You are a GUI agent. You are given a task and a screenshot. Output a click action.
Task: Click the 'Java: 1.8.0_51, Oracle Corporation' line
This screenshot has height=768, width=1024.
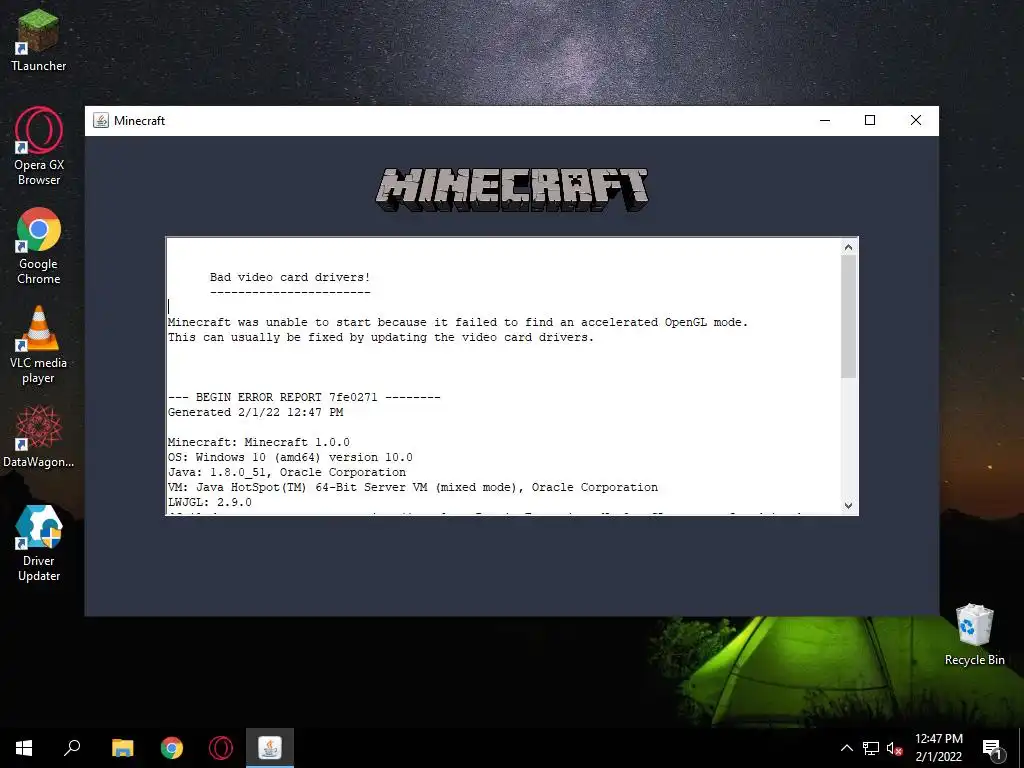287,472
